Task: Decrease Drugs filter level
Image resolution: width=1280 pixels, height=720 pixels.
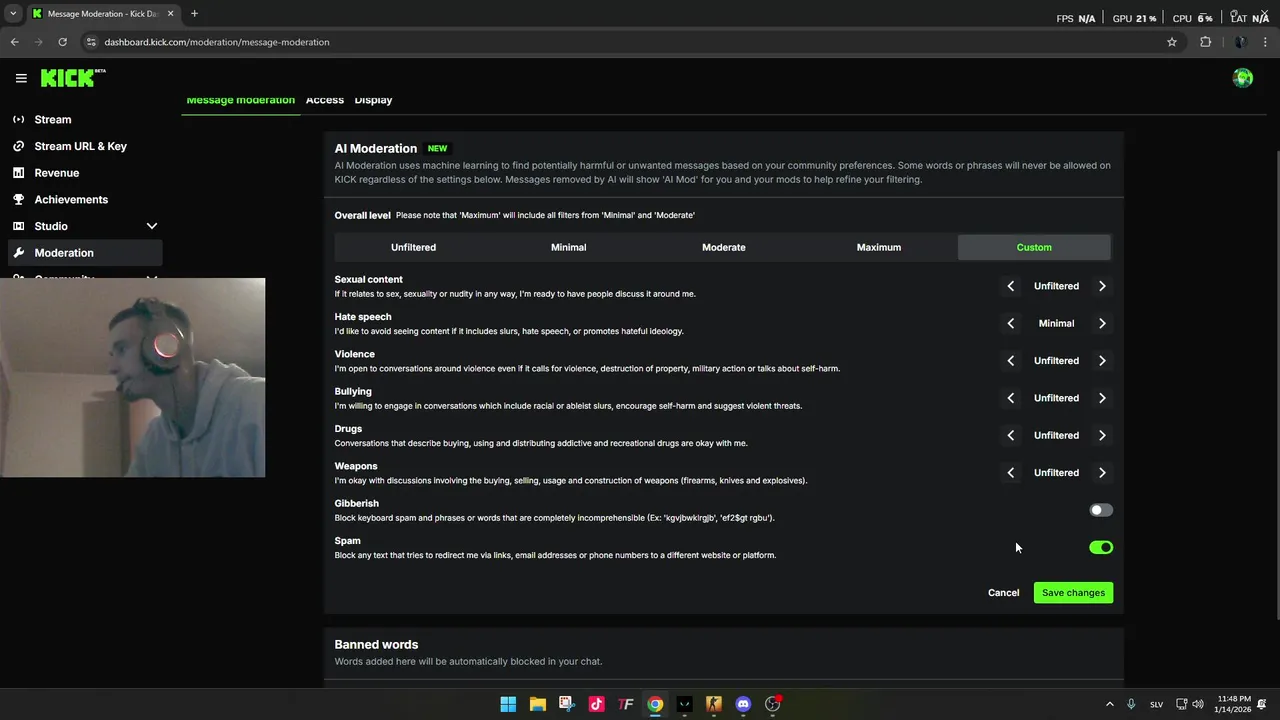Action: click(x=1011, y=435)
